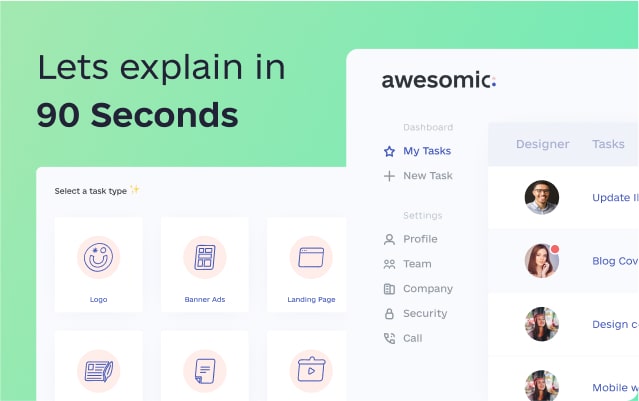Screen dimensions: 639x401
Task: Click the people icon beside Team
Action: [x=389, y=264]
